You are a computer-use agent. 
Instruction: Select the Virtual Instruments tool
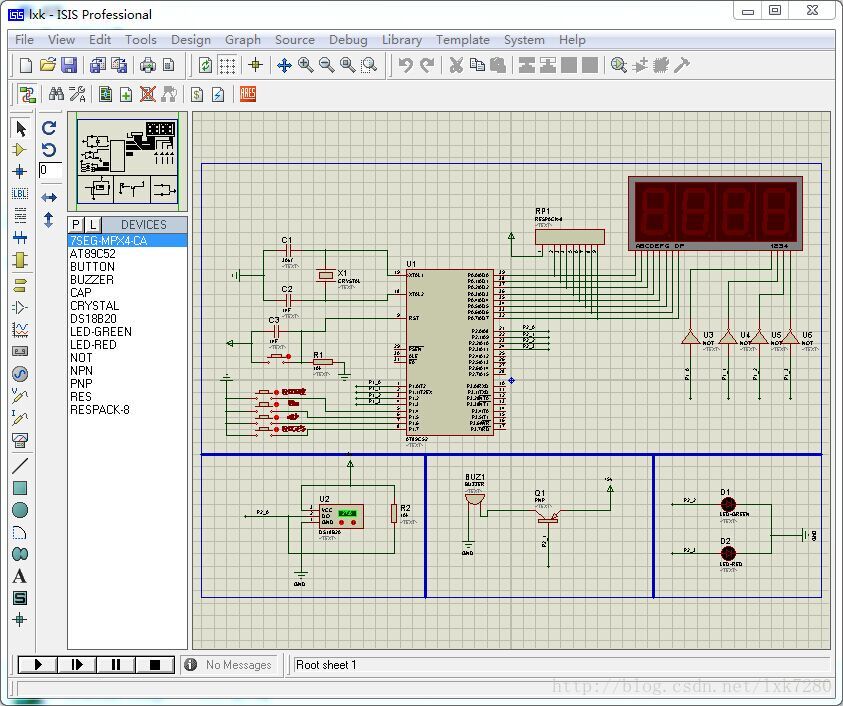coord(20,440)
